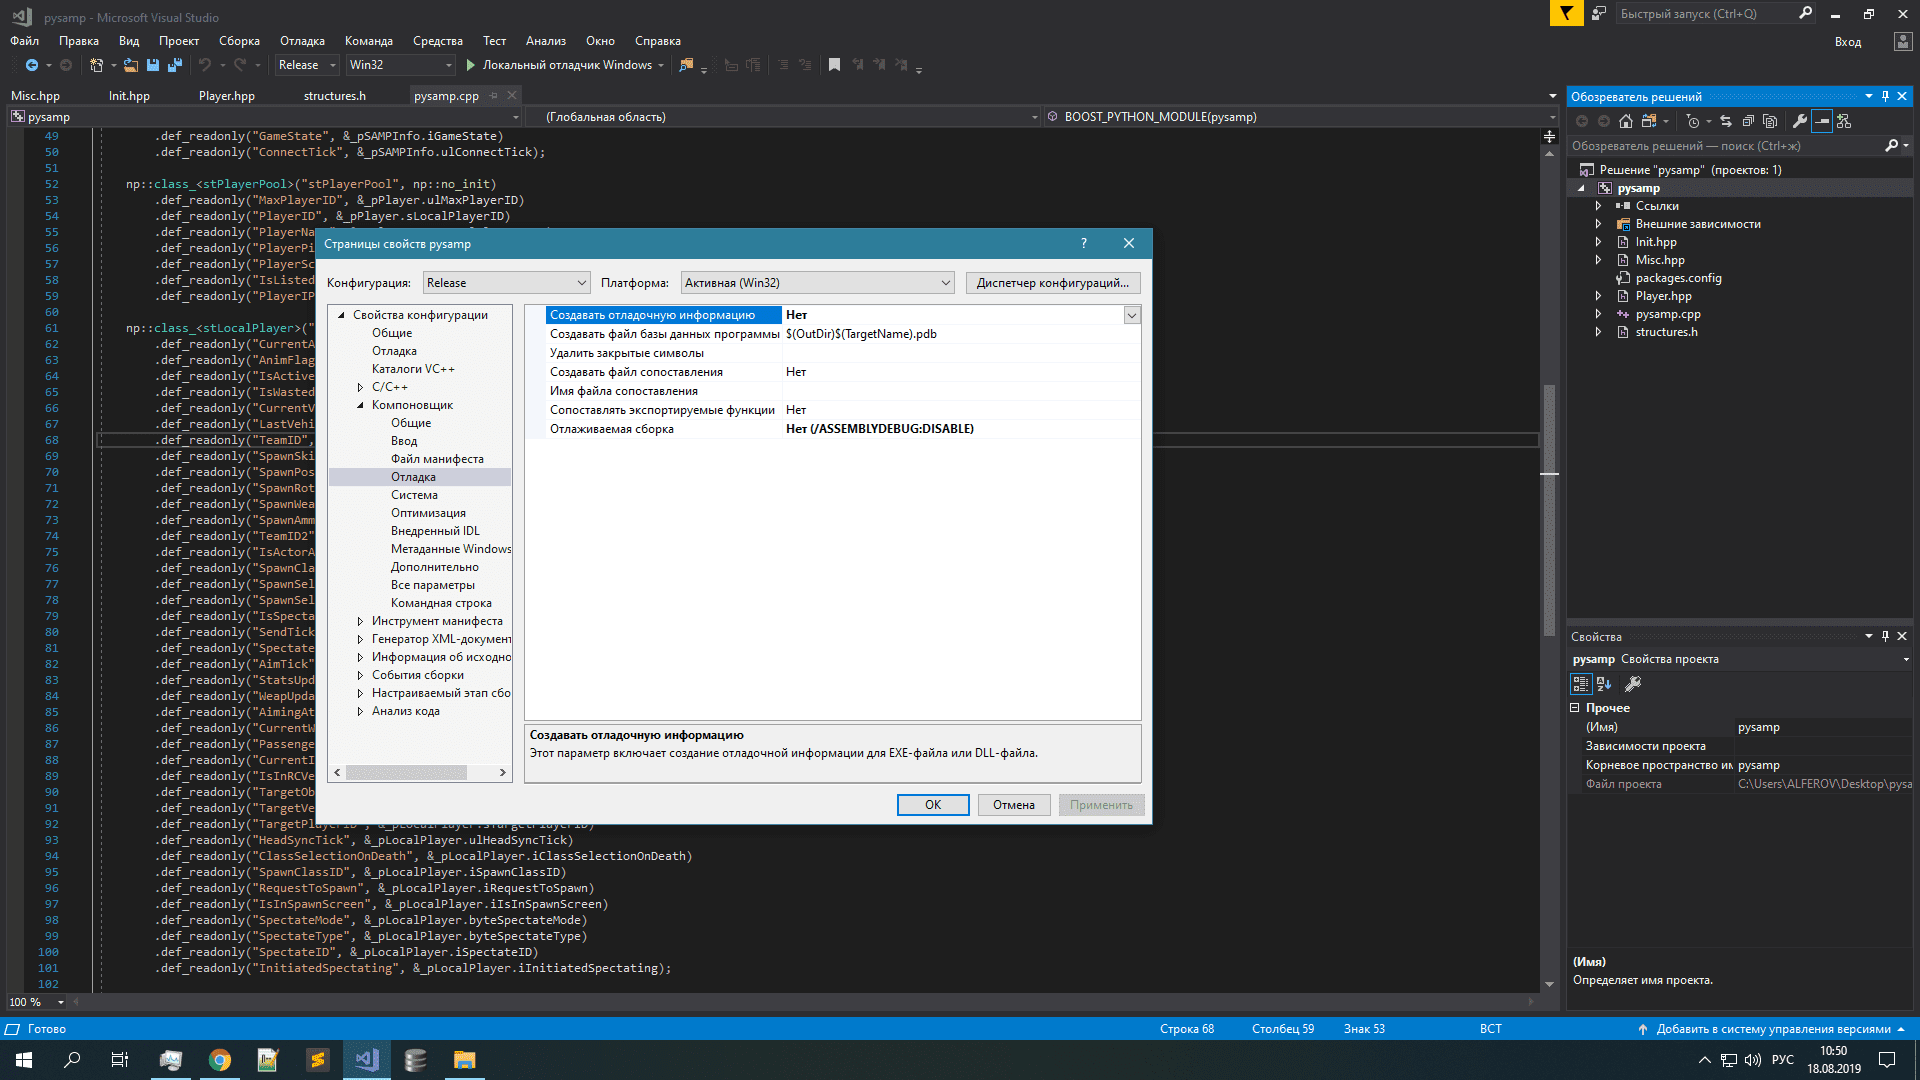Viewport: 1920px width, 1080px height.
Task: Pin the pysamp.cpp tab
Action: click(494, 96)
